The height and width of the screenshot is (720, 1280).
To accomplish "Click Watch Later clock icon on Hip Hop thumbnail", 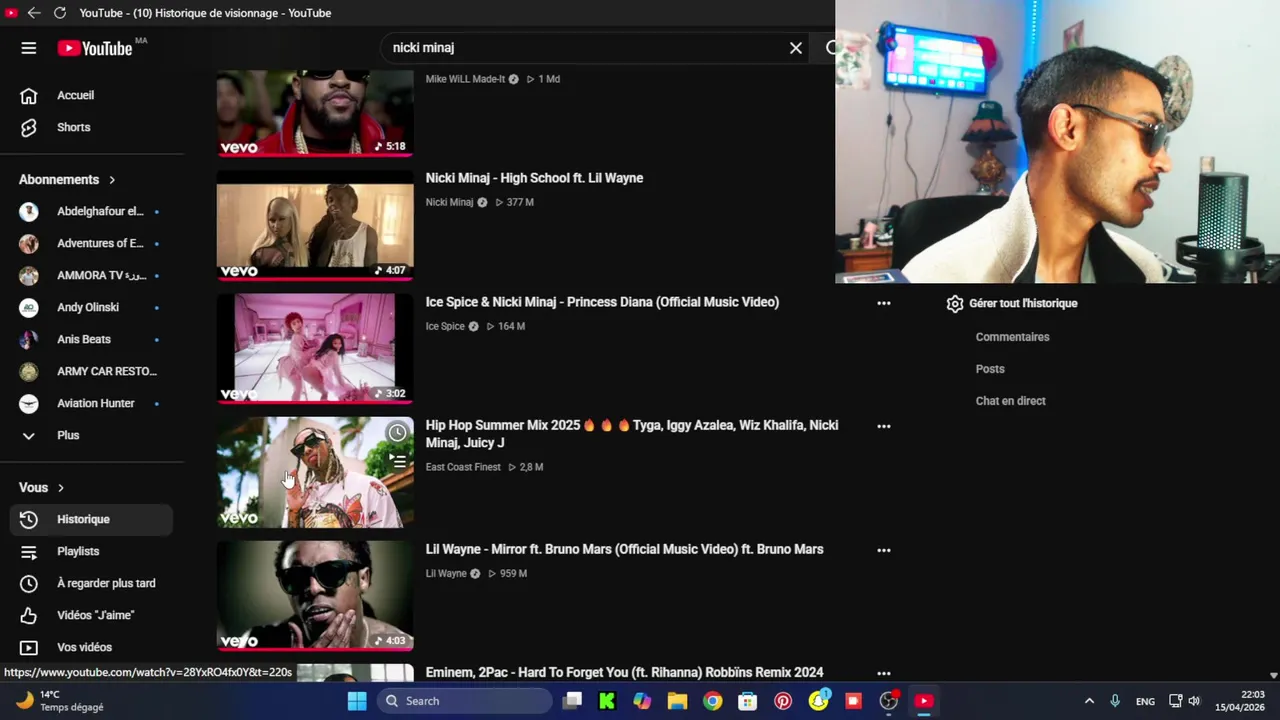I will (398, 433).
